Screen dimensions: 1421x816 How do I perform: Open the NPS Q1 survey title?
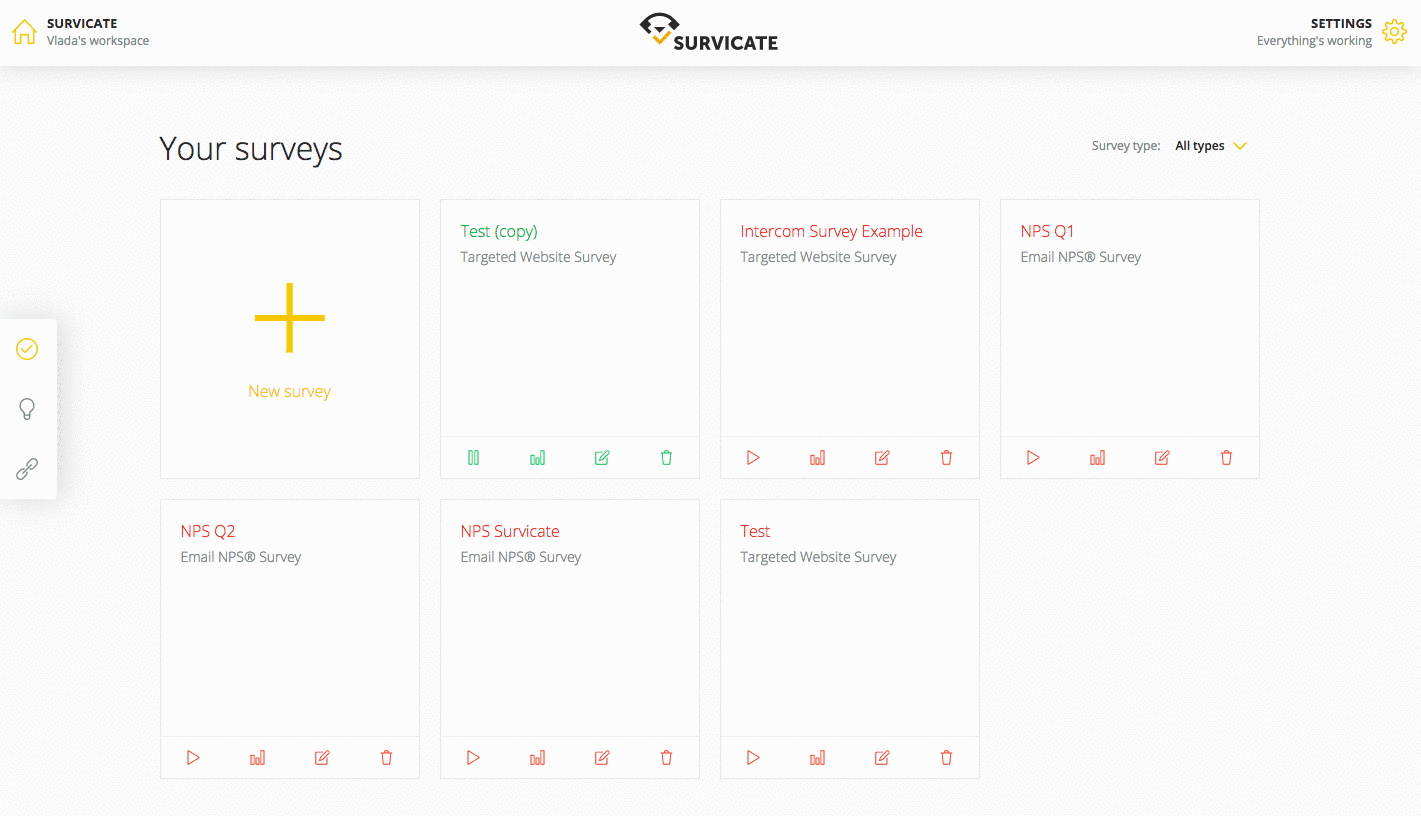coord(1047,231)
